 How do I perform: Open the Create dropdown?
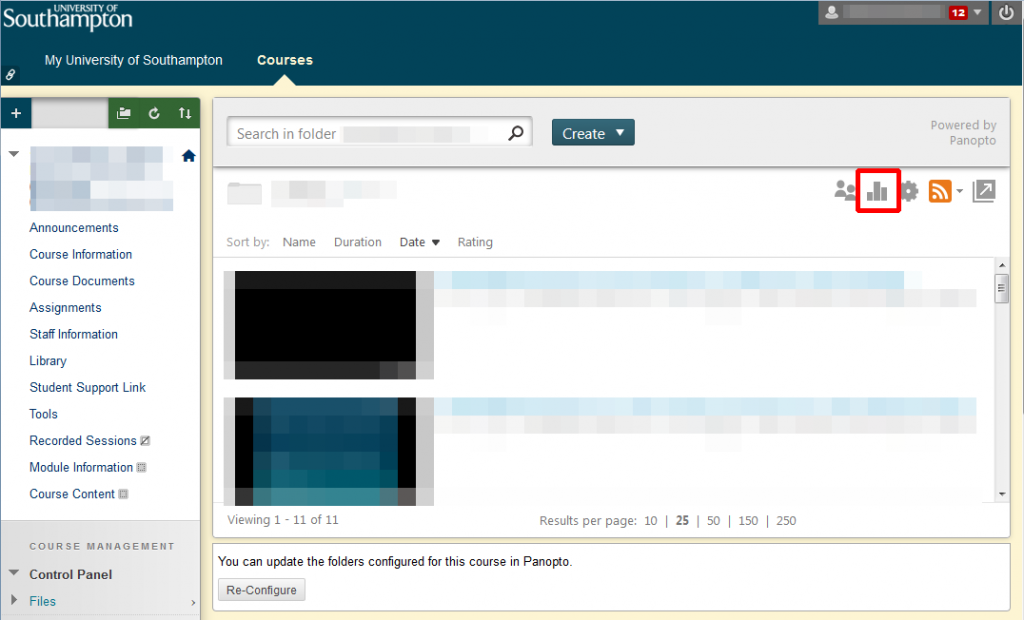(593, 133)
